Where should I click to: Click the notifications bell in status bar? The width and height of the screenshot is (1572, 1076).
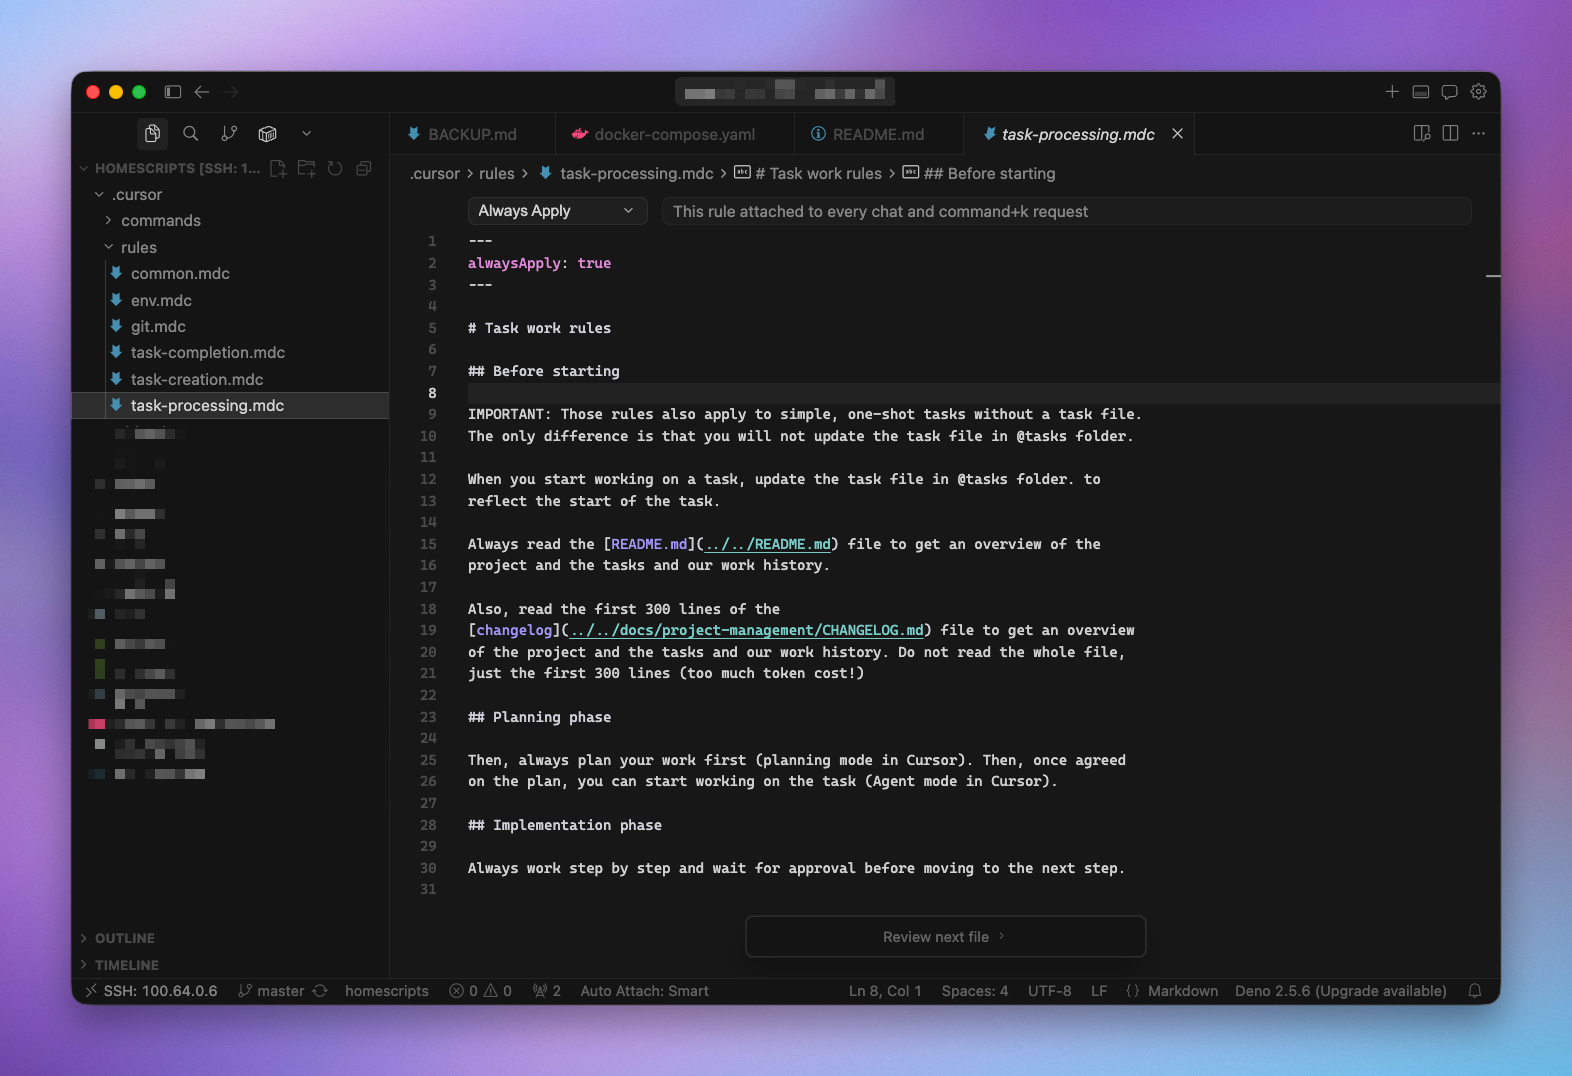1474,991
